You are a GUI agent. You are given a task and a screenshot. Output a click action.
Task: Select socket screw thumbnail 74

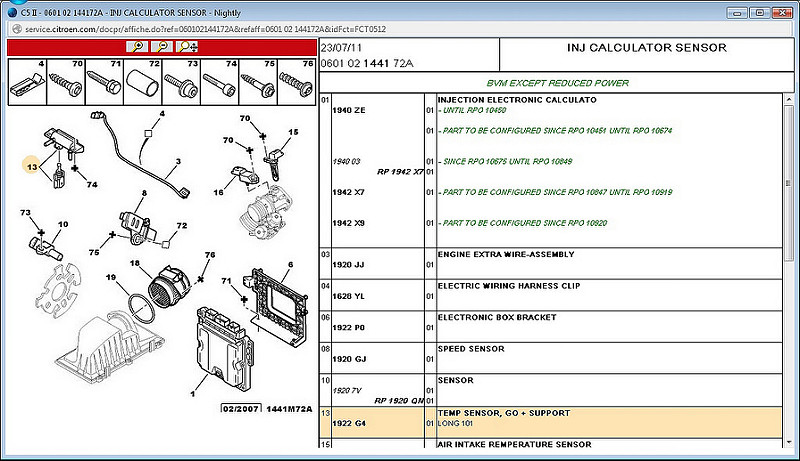click(x=220, y=82)
